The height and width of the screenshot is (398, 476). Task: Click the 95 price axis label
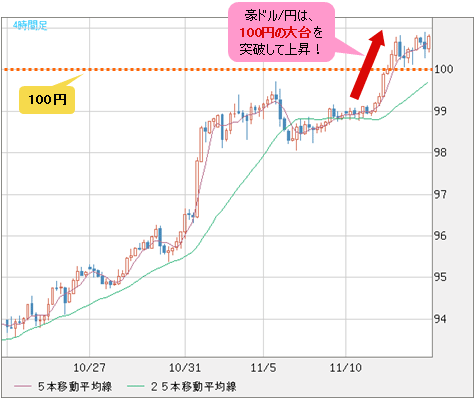[x=440, y=277]
